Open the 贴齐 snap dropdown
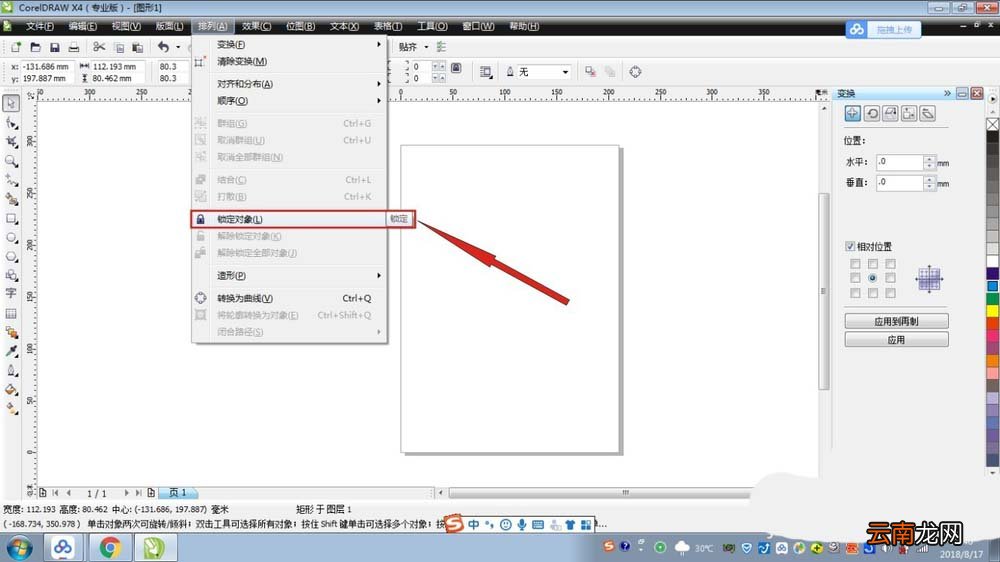Image resolution: width=1000 pixels, height=562 pixels. point(426,47)
